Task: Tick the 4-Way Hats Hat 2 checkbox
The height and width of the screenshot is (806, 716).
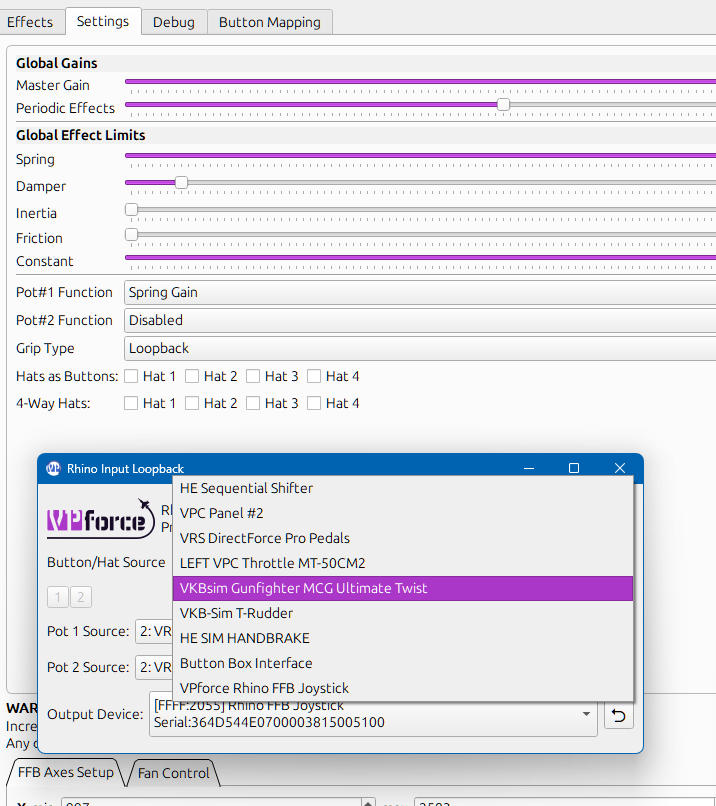Action: [192, 403]
